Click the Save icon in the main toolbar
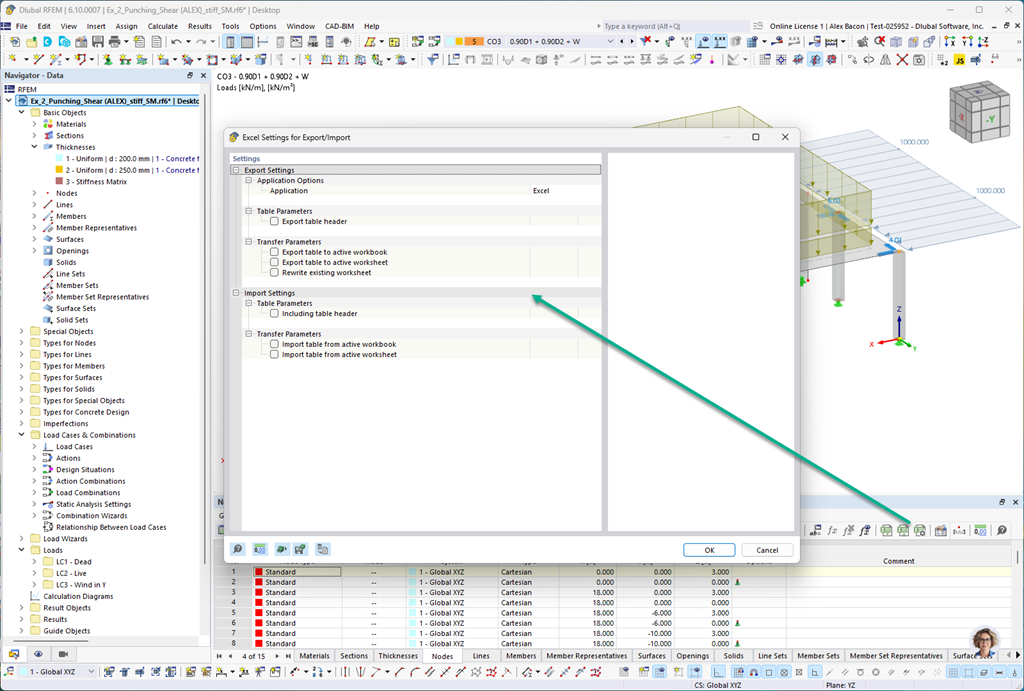This screenshot has width=1024, height=691. click(98, 41)
